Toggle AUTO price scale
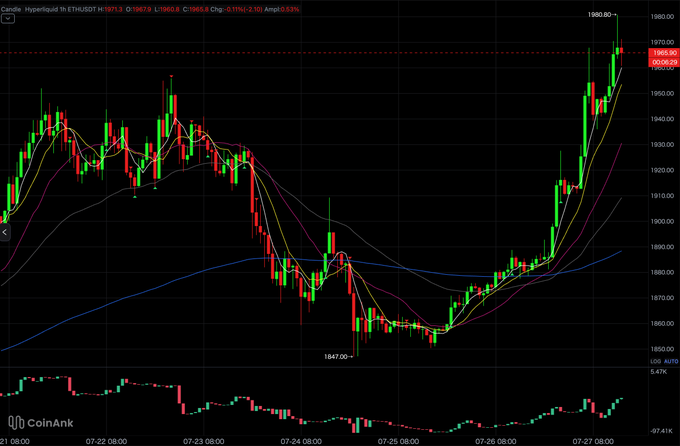680x446 pixels. point(671,361)
